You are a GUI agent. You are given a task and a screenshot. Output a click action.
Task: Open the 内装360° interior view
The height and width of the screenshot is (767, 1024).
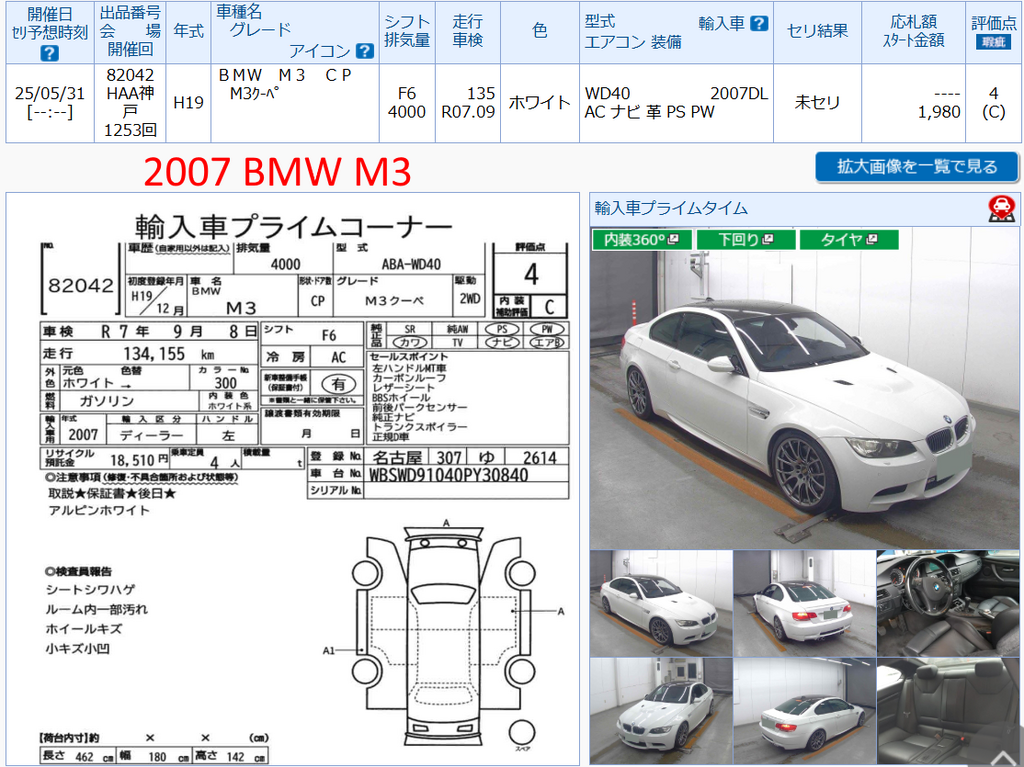pos(642,239)
